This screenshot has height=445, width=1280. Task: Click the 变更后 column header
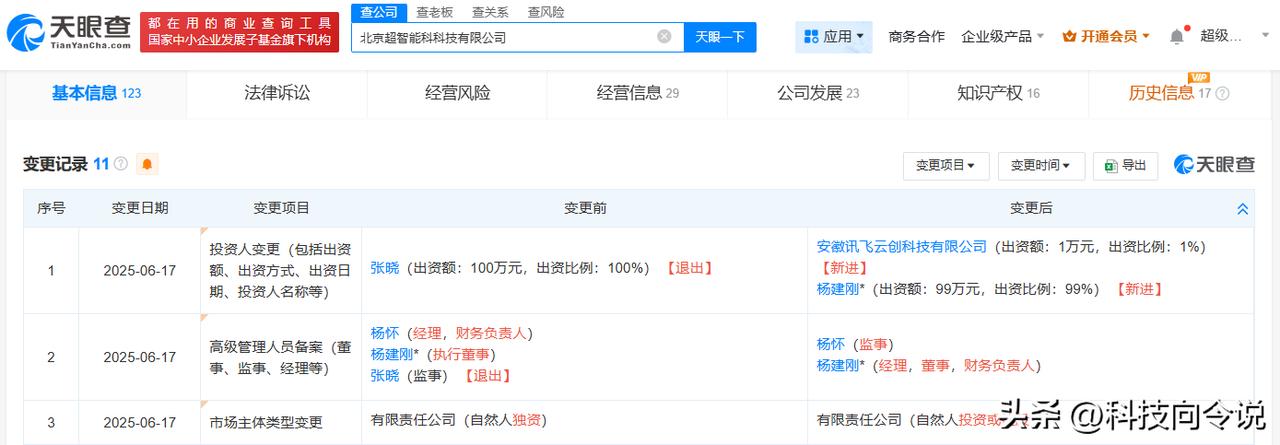(1031, 208)
